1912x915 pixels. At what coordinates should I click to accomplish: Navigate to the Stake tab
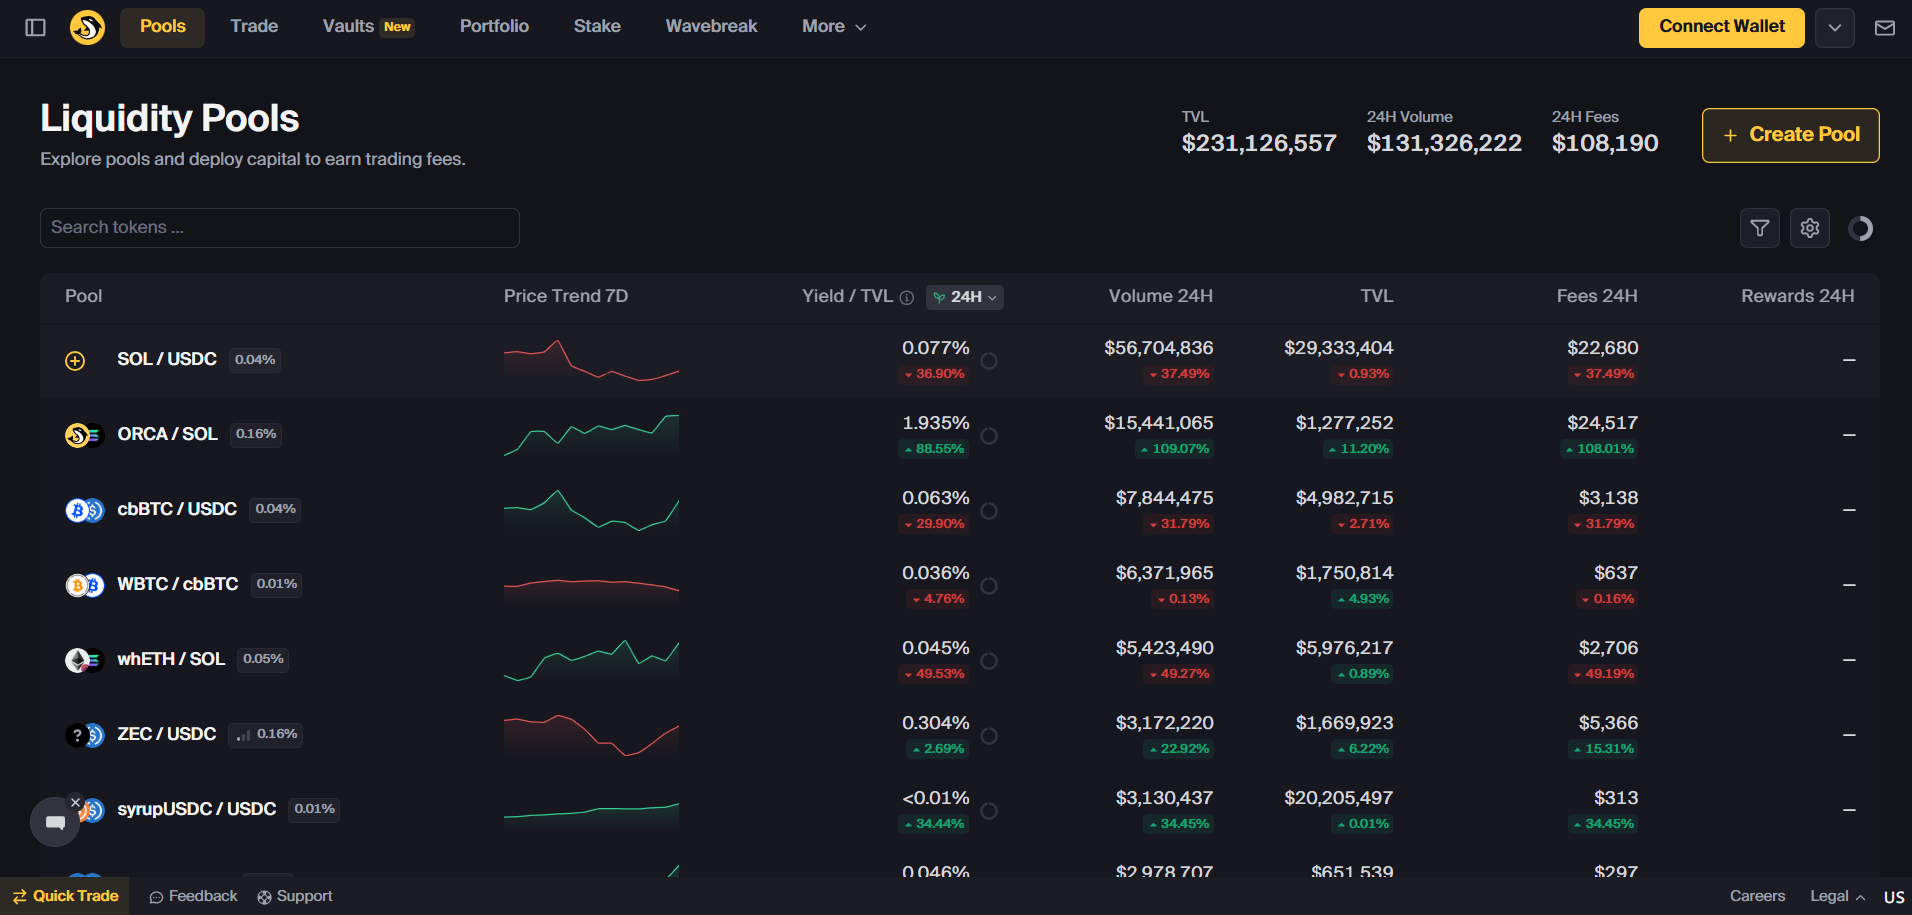click(x=597, y=27)
